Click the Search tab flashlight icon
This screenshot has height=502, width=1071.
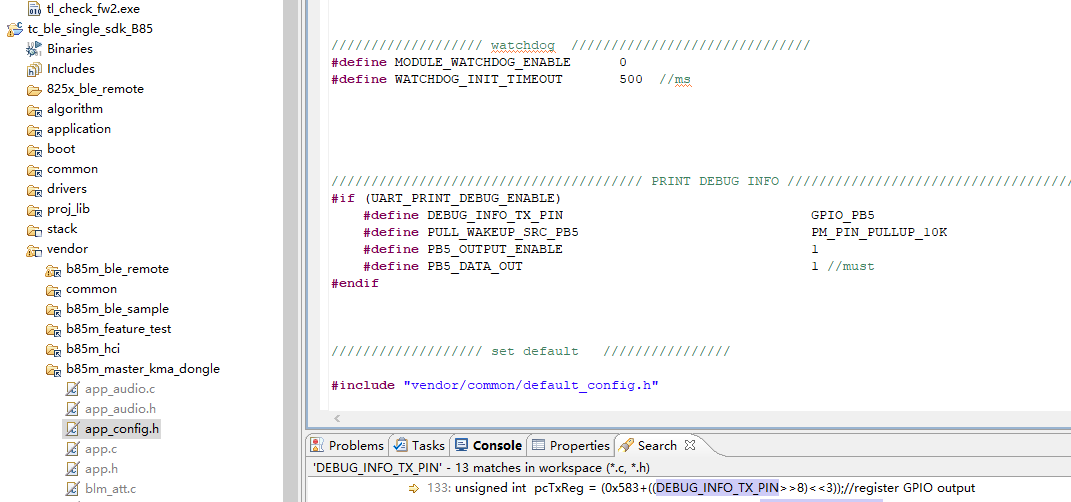coord(626,445)
